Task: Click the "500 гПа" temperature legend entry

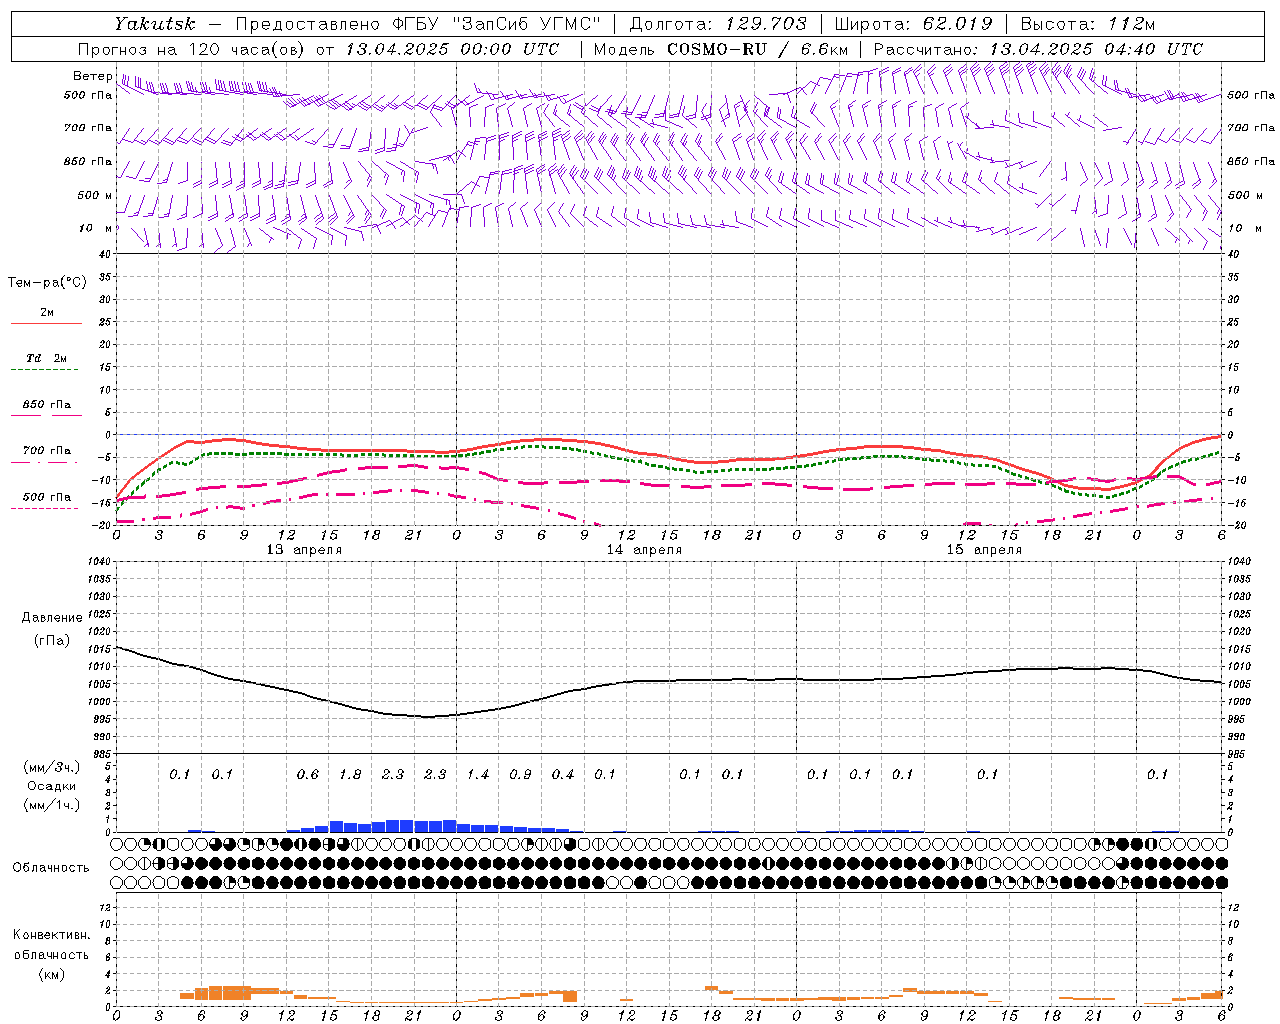Action: (x=47, y=497)
